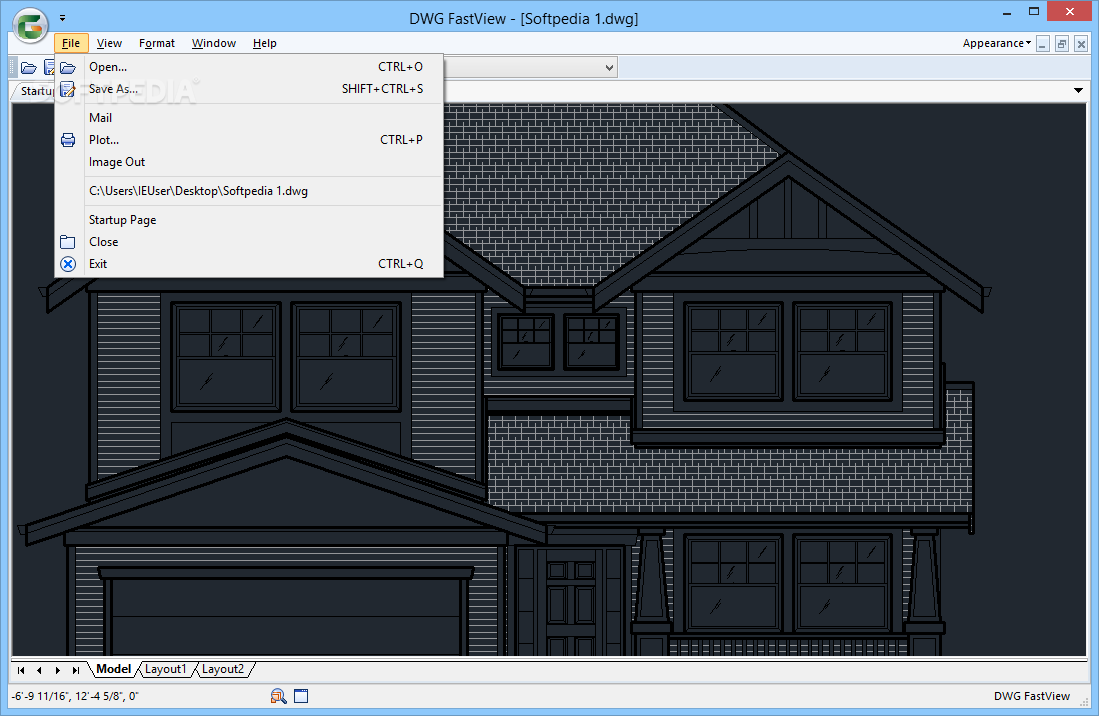Viewport: 1099px width, 716px height.
Task: Click the DWG FastView status bar label
Action: [x=1032, y=696]
